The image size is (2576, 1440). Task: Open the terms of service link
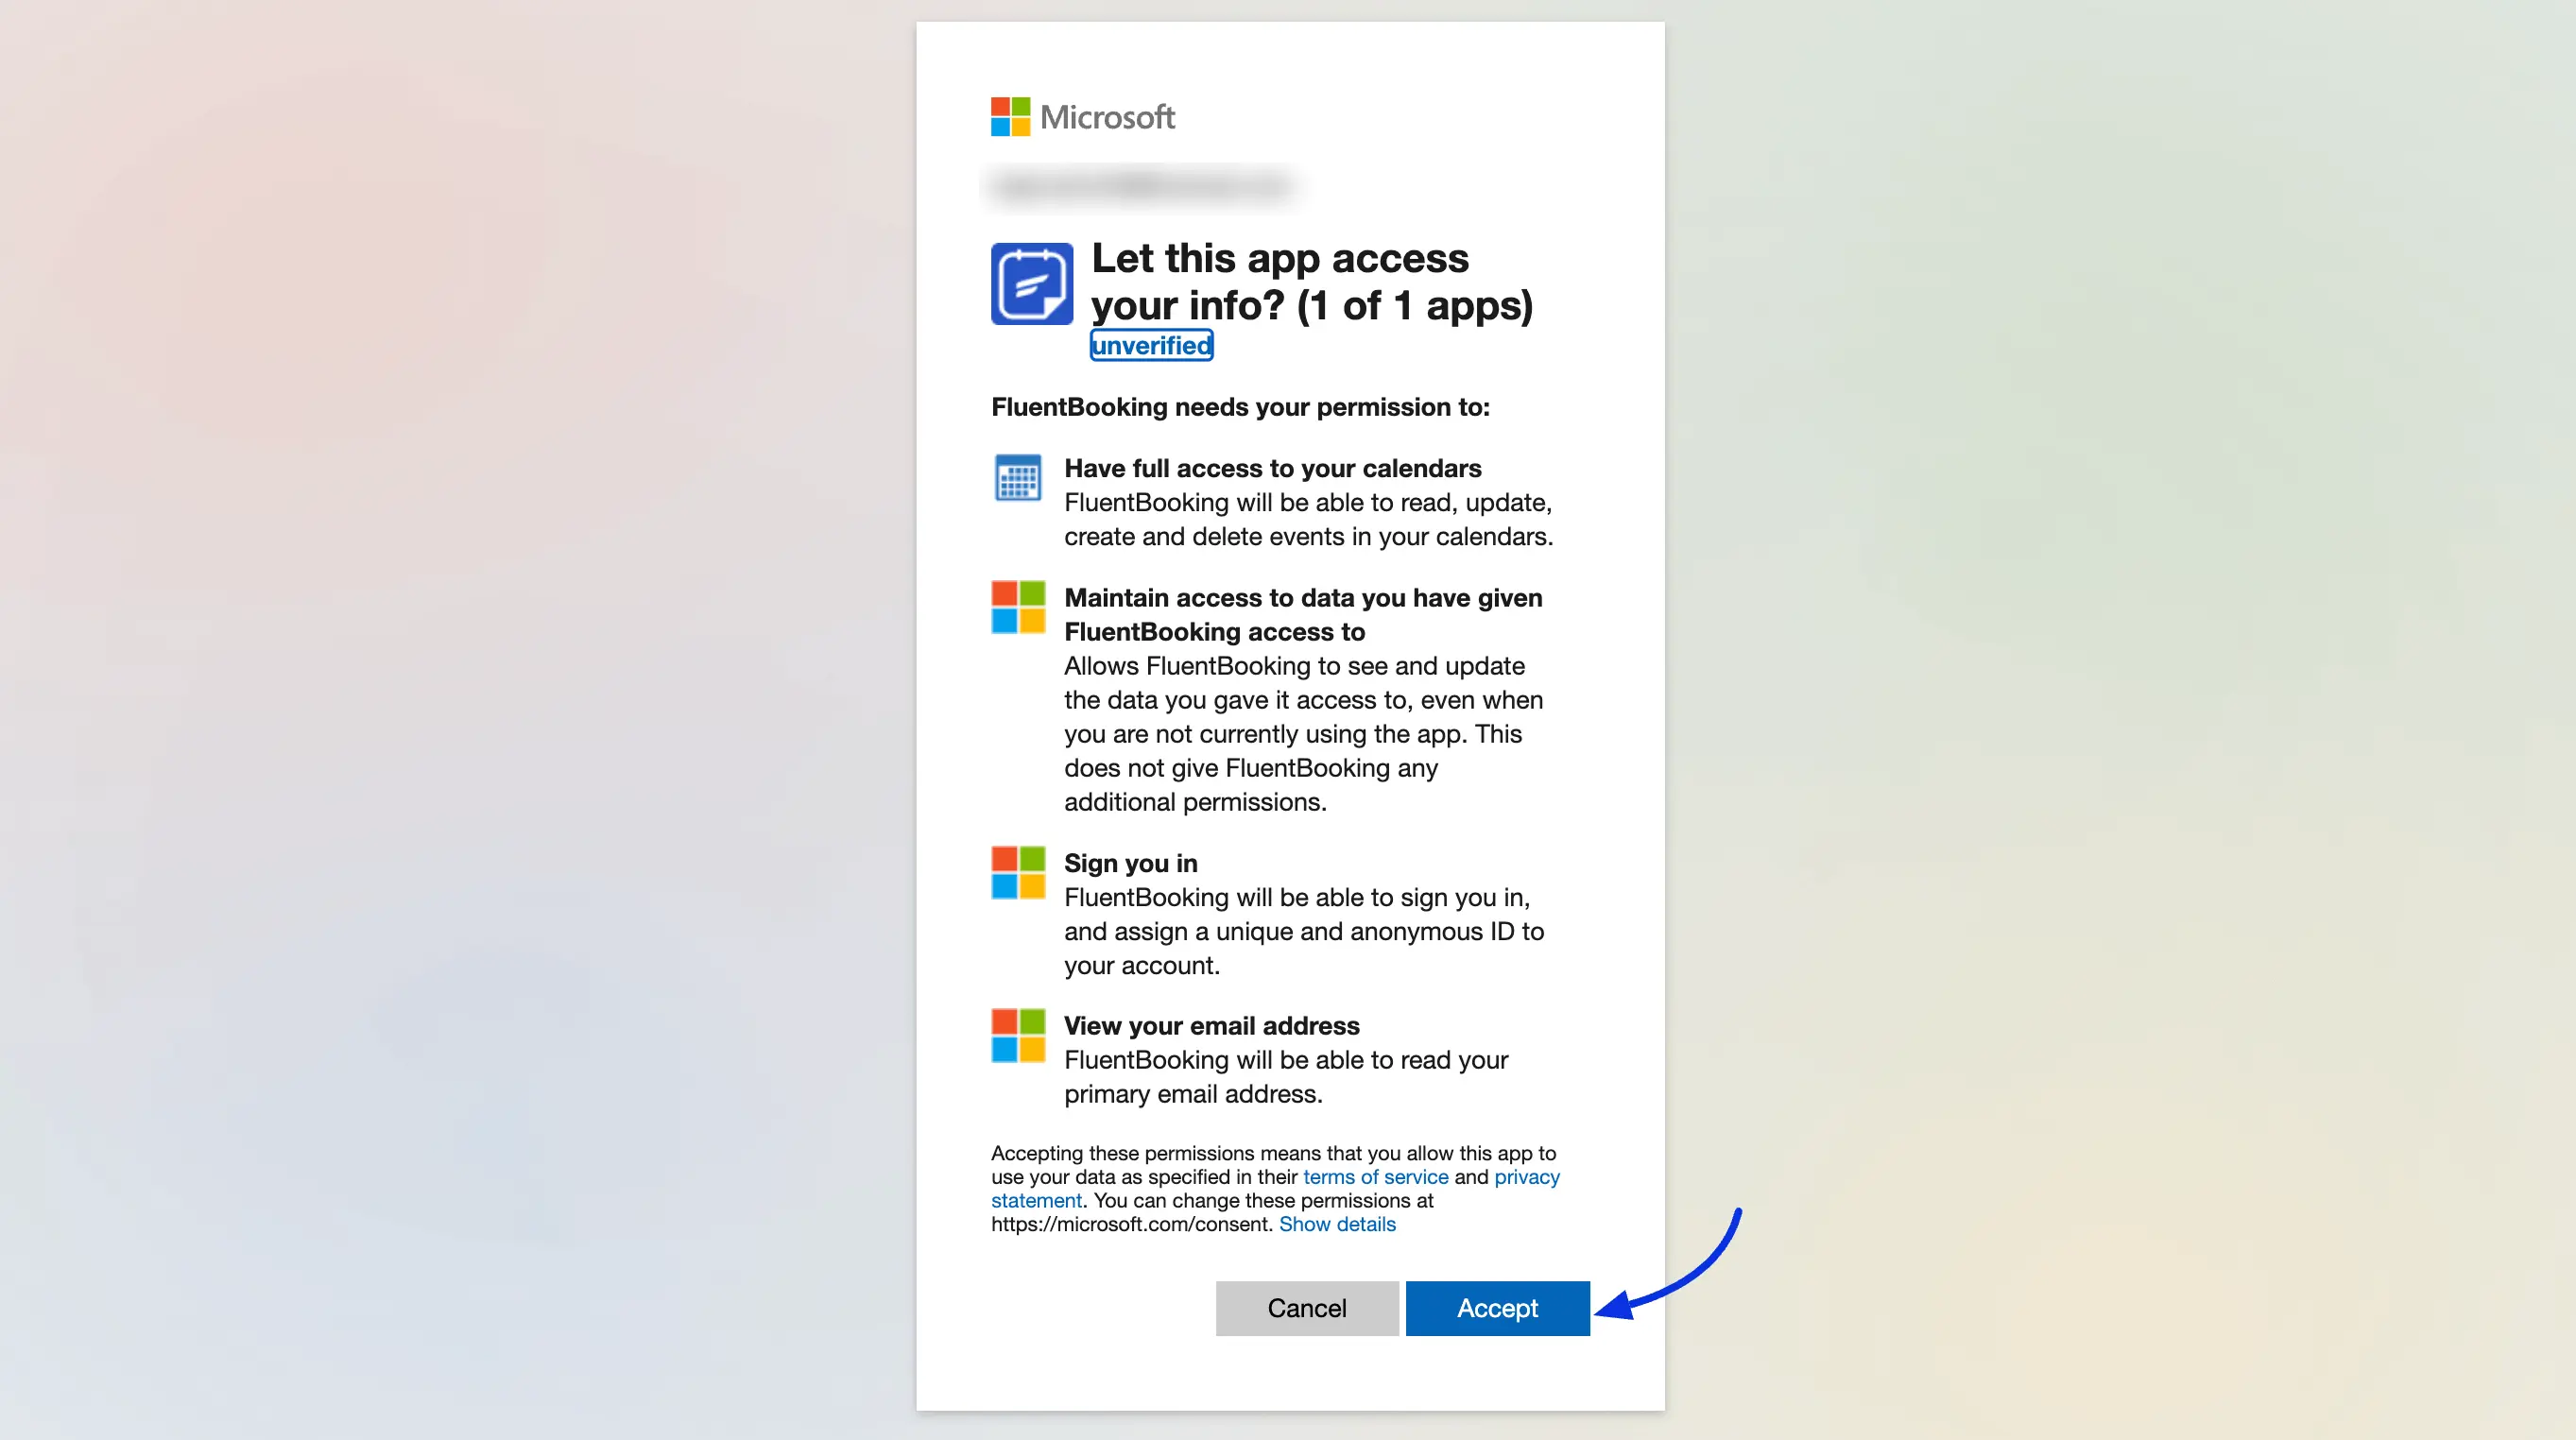1375,1177
